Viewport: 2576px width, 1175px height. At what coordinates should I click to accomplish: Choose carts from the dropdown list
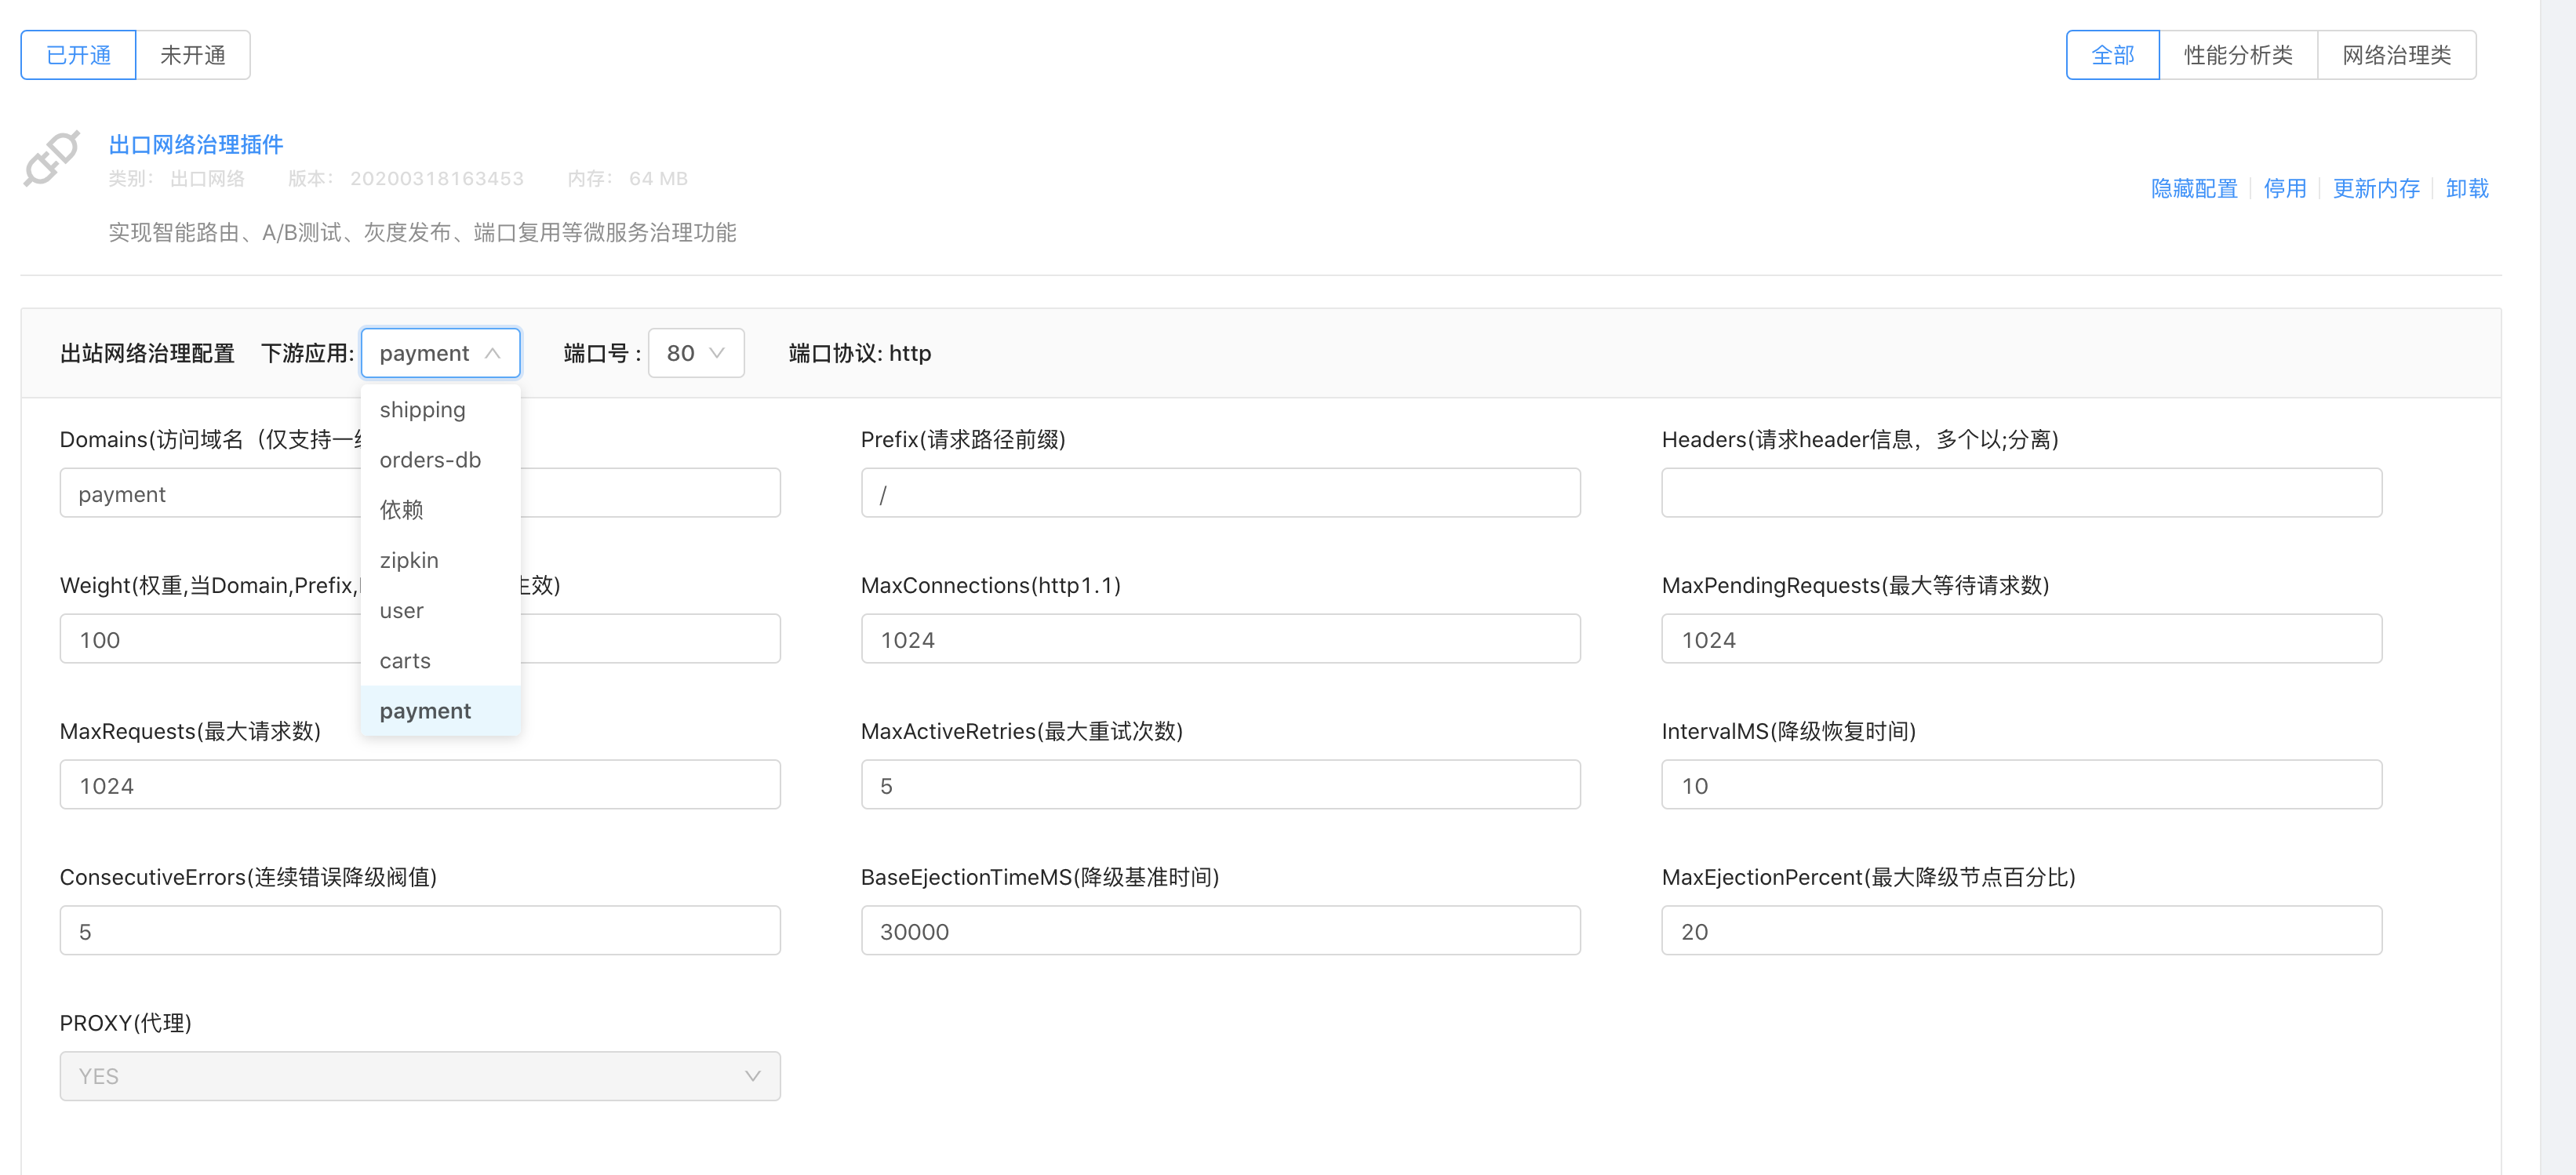click(440, 660)
